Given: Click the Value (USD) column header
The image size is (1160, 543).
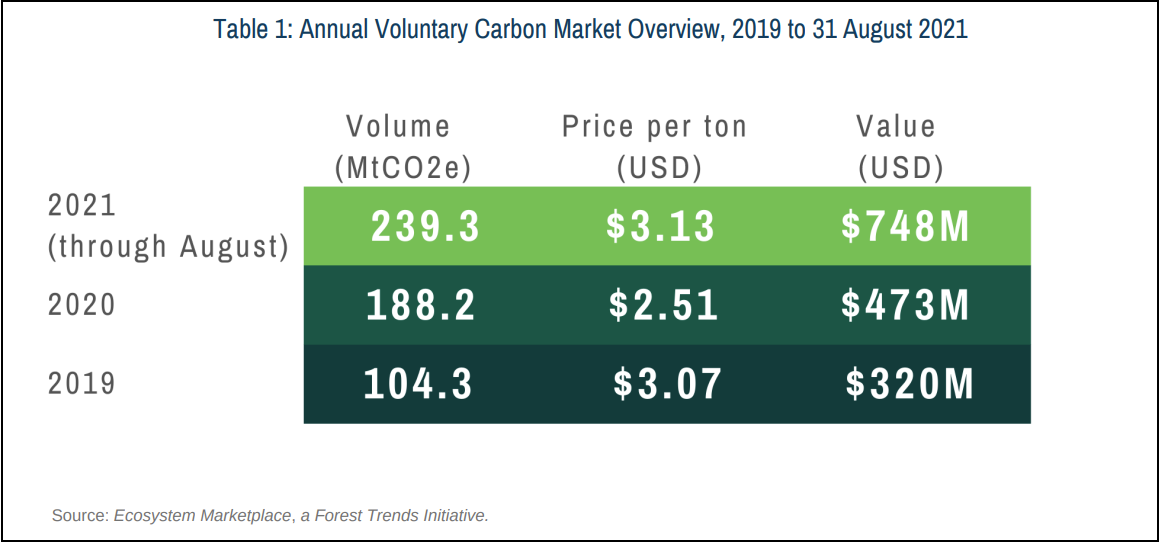Looking at the screenshot, I should (x=900, y=147).
